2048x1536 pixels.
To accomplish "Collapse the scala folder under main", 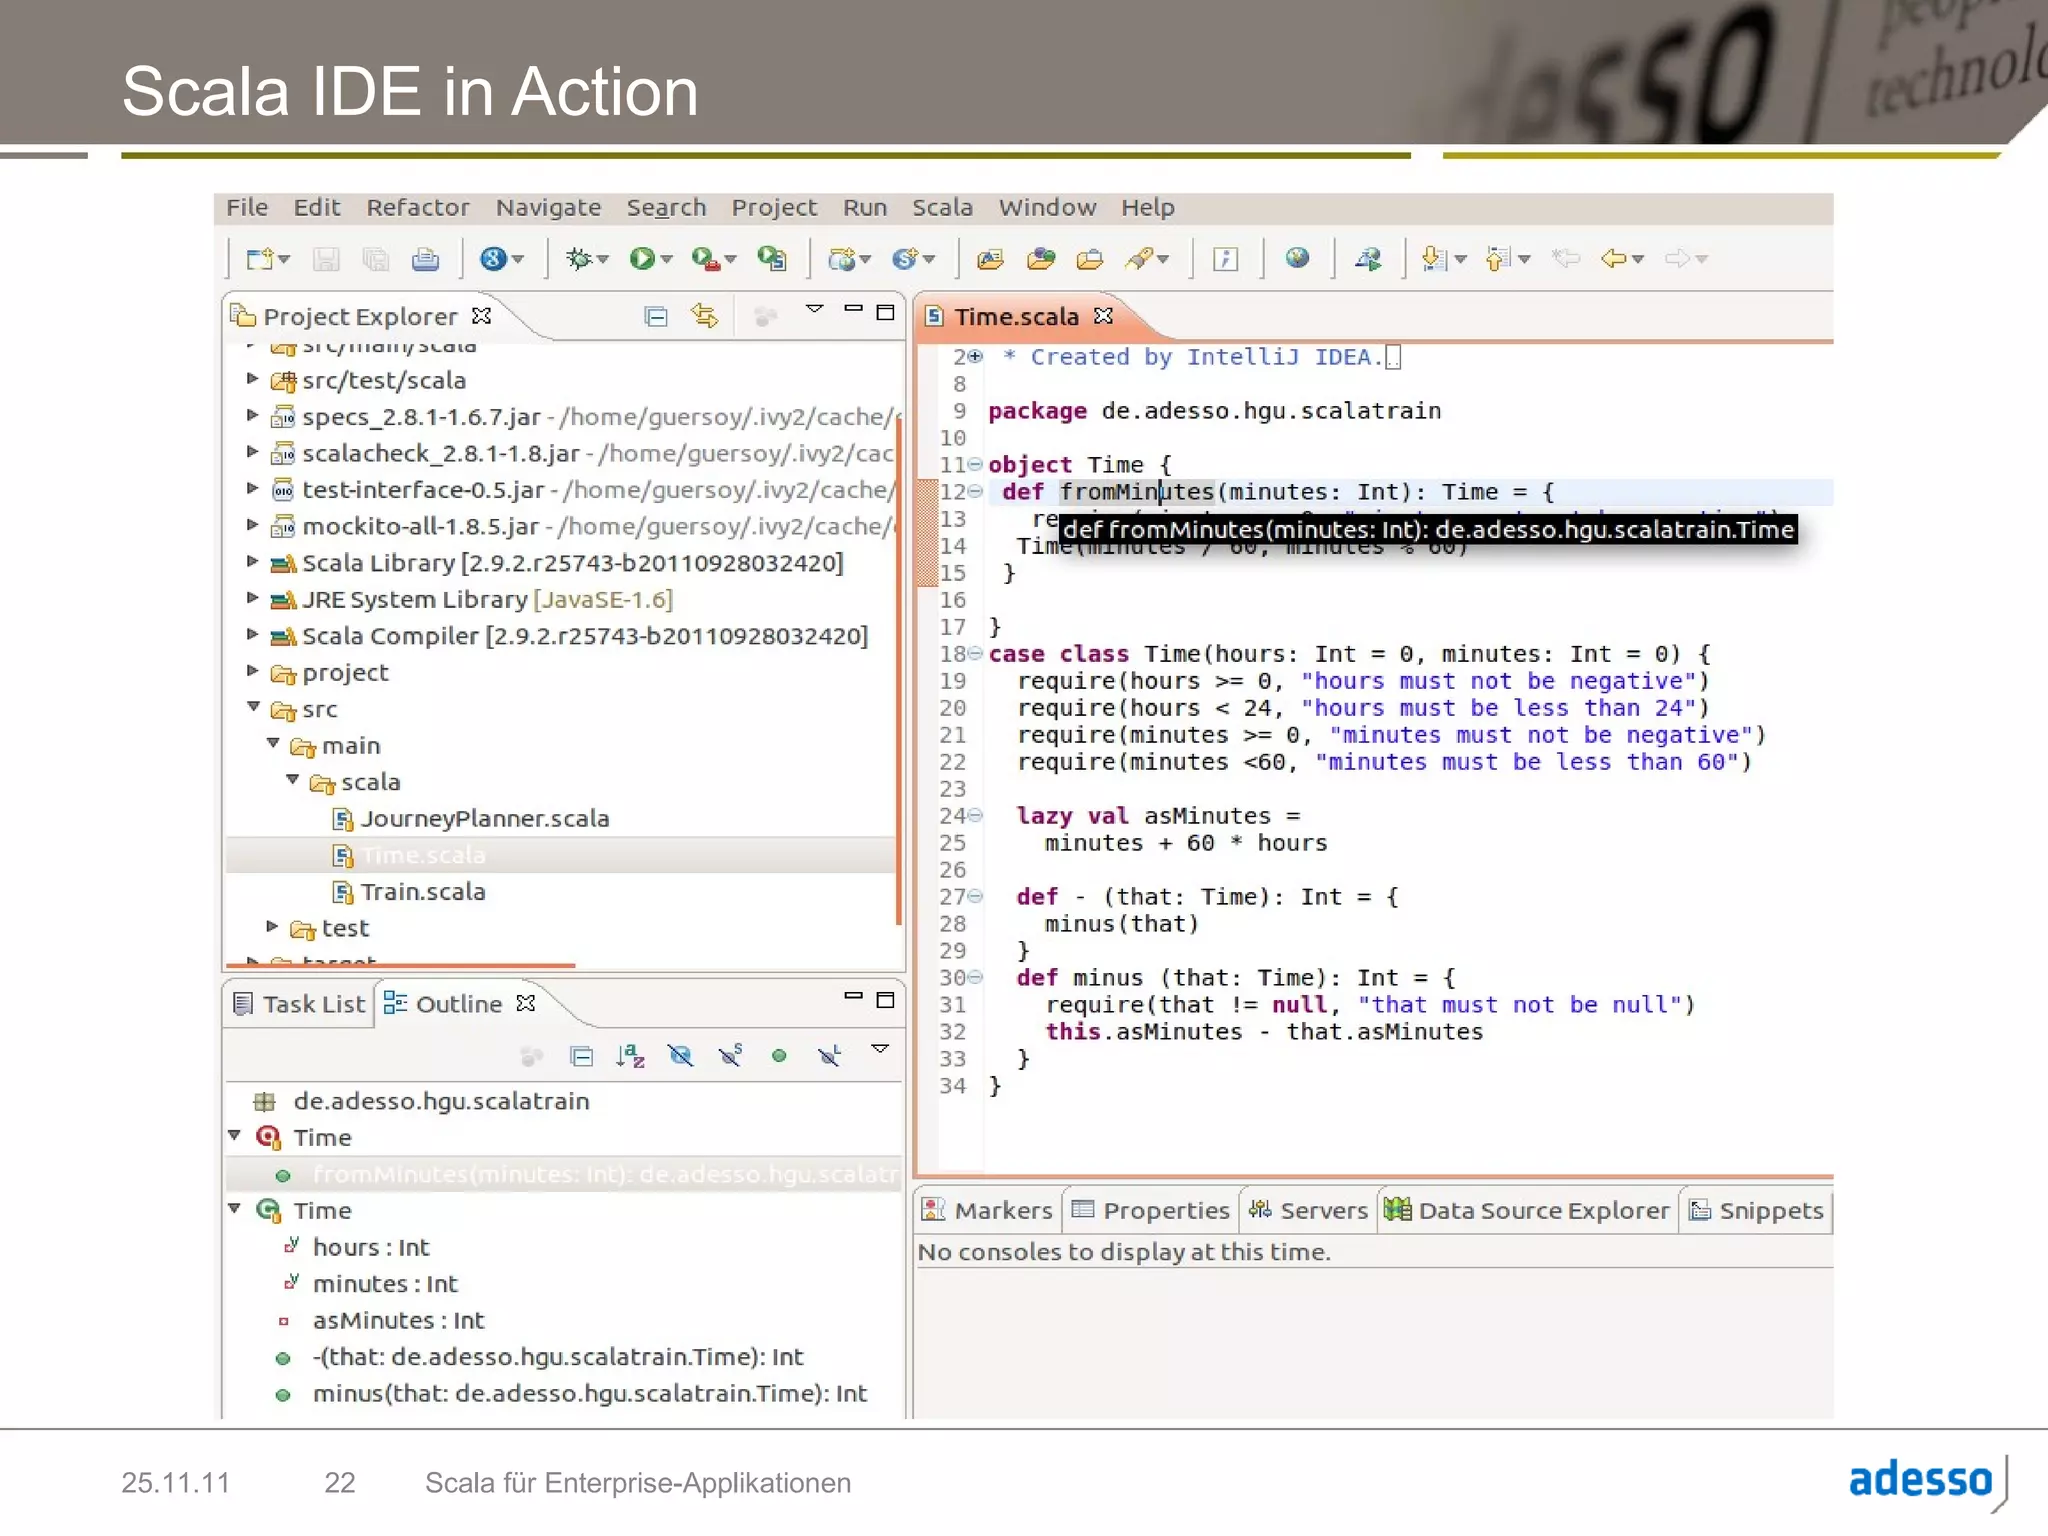I will click(x=292, y=779).
